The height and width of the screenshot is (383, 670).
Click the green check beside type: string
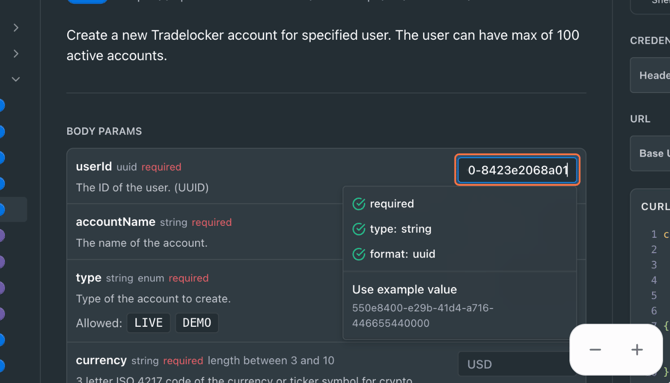point(359,229)
